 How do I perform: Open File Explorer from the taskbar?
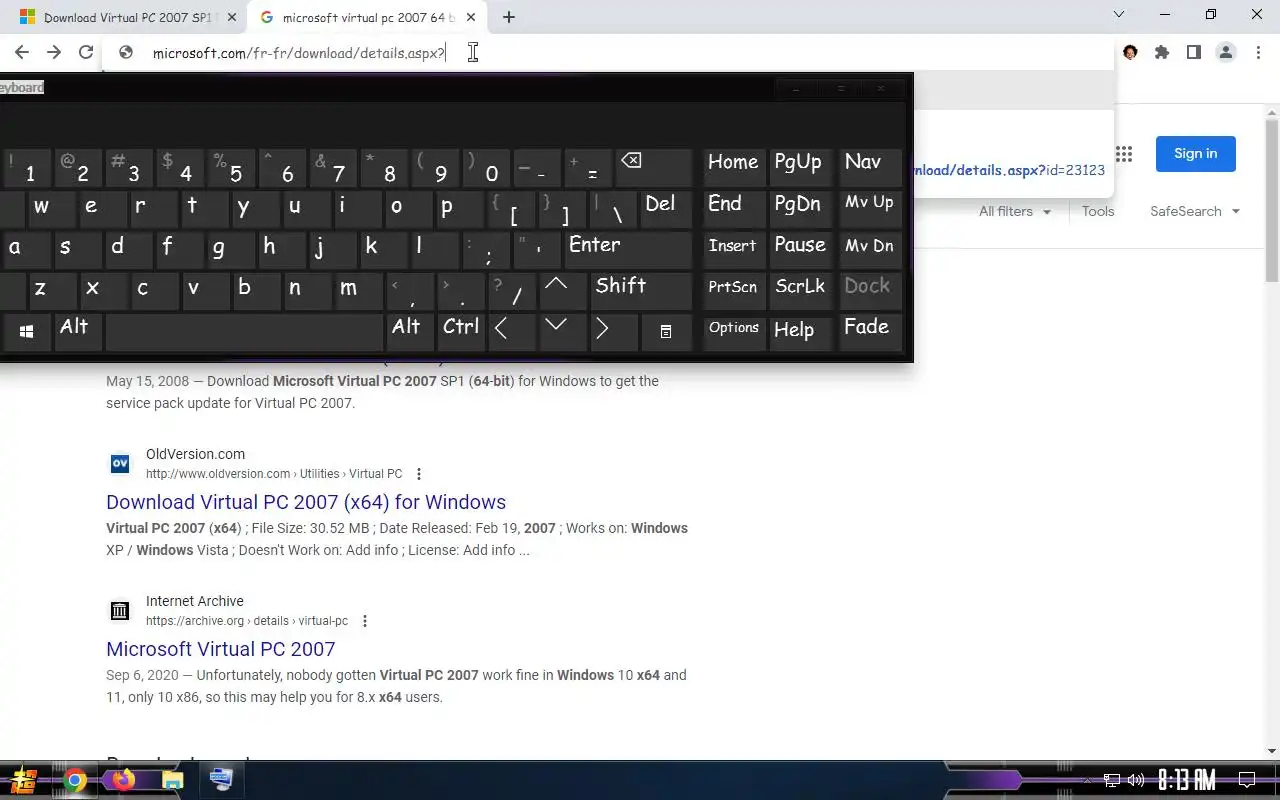click(x=173, y=780)
